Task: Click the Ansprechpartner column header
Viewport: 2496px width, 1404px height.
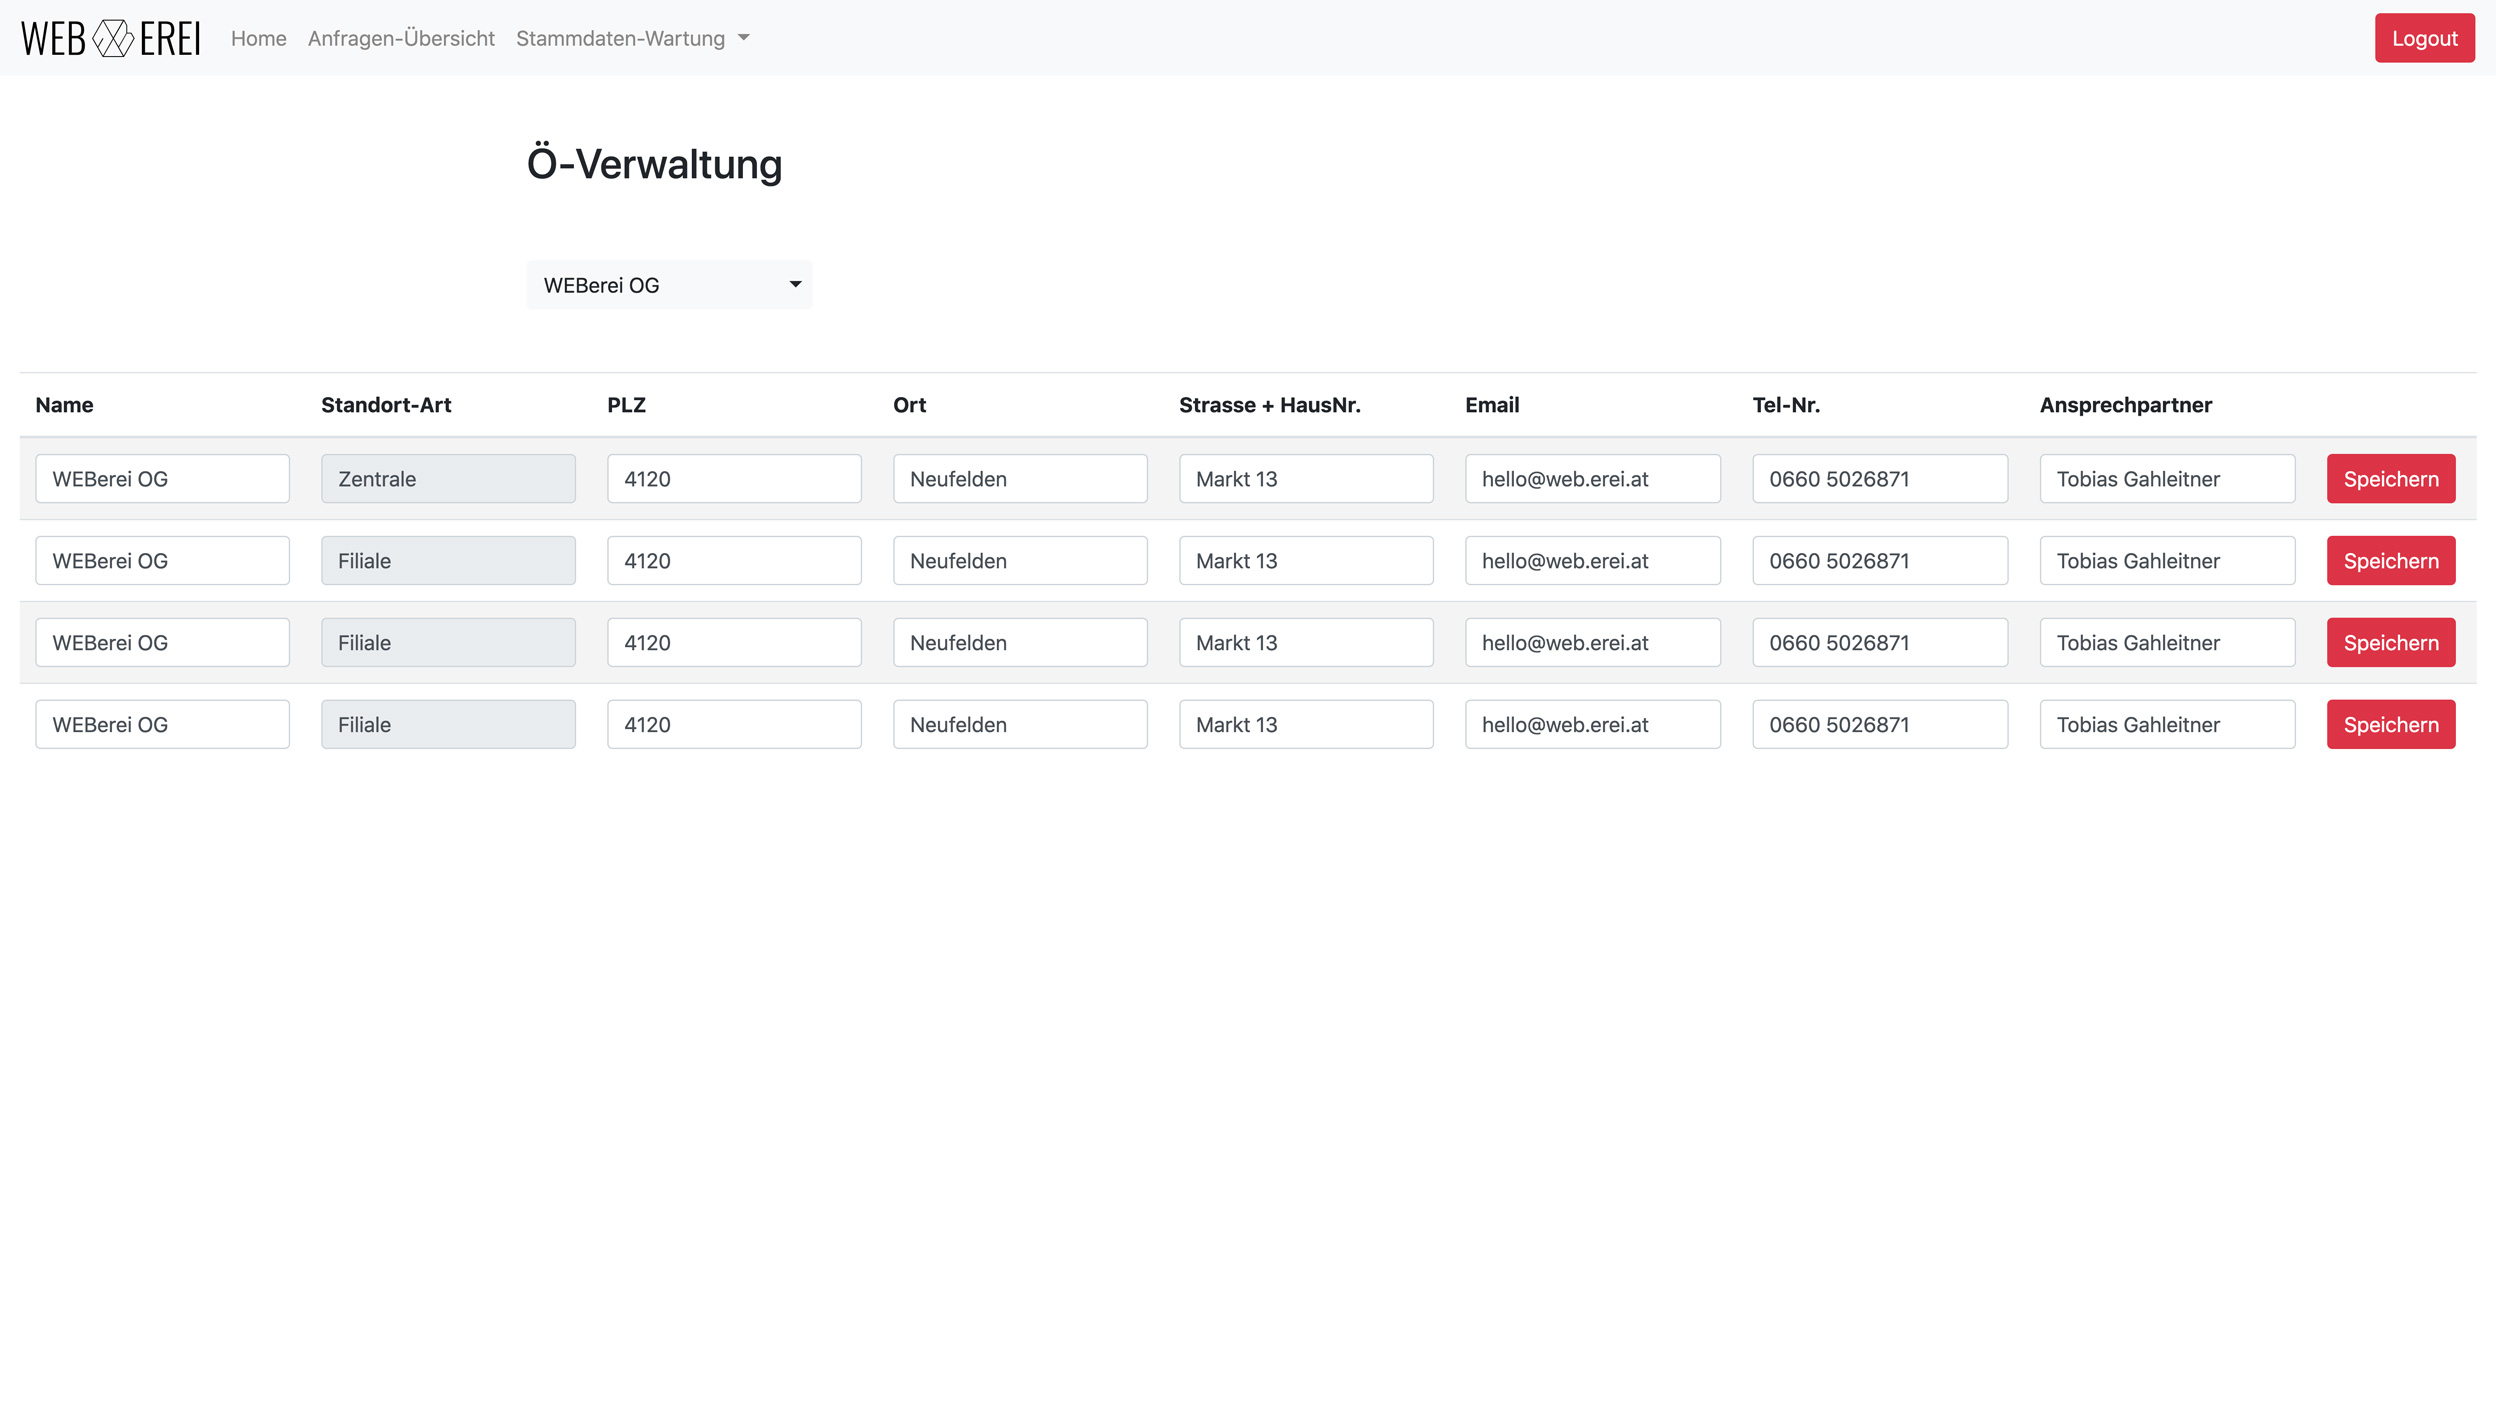Action: coord(2126,405)
